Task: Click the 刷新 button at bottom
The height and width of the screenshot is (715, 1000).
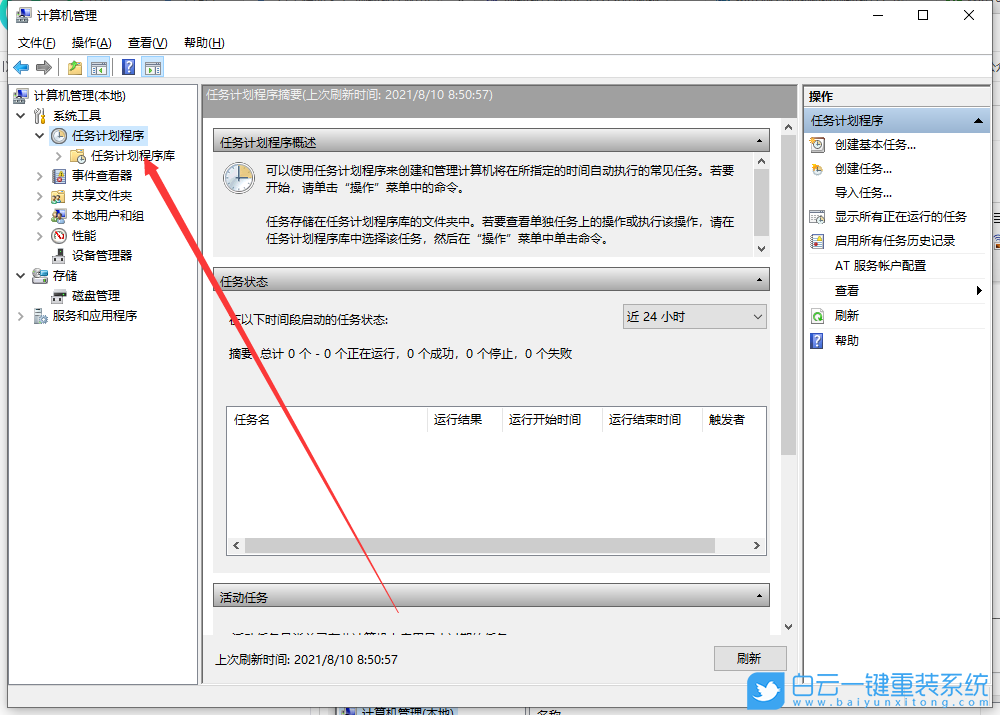Action: [749, 658]
